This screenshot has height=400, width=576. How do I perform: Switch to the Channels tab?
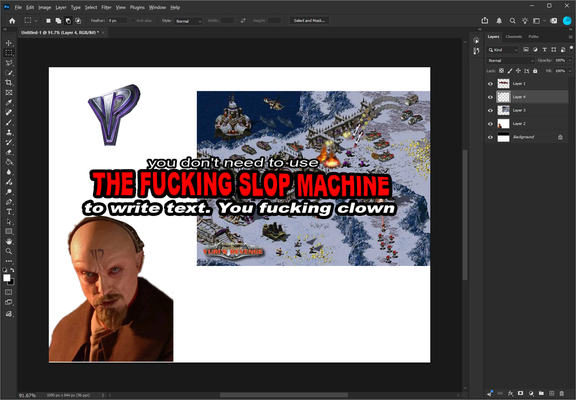click(x=514, y=37)
